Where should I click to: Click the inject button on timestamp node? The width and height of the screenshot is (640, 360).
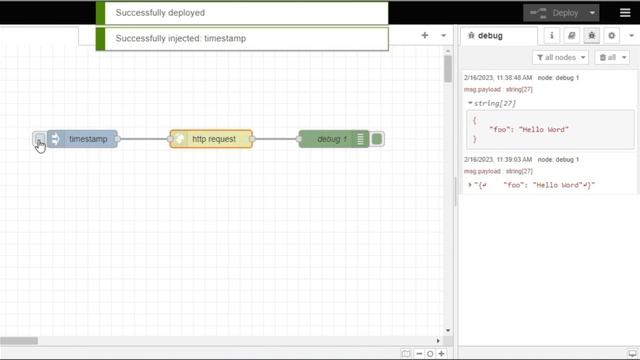(x=40, y=139)
